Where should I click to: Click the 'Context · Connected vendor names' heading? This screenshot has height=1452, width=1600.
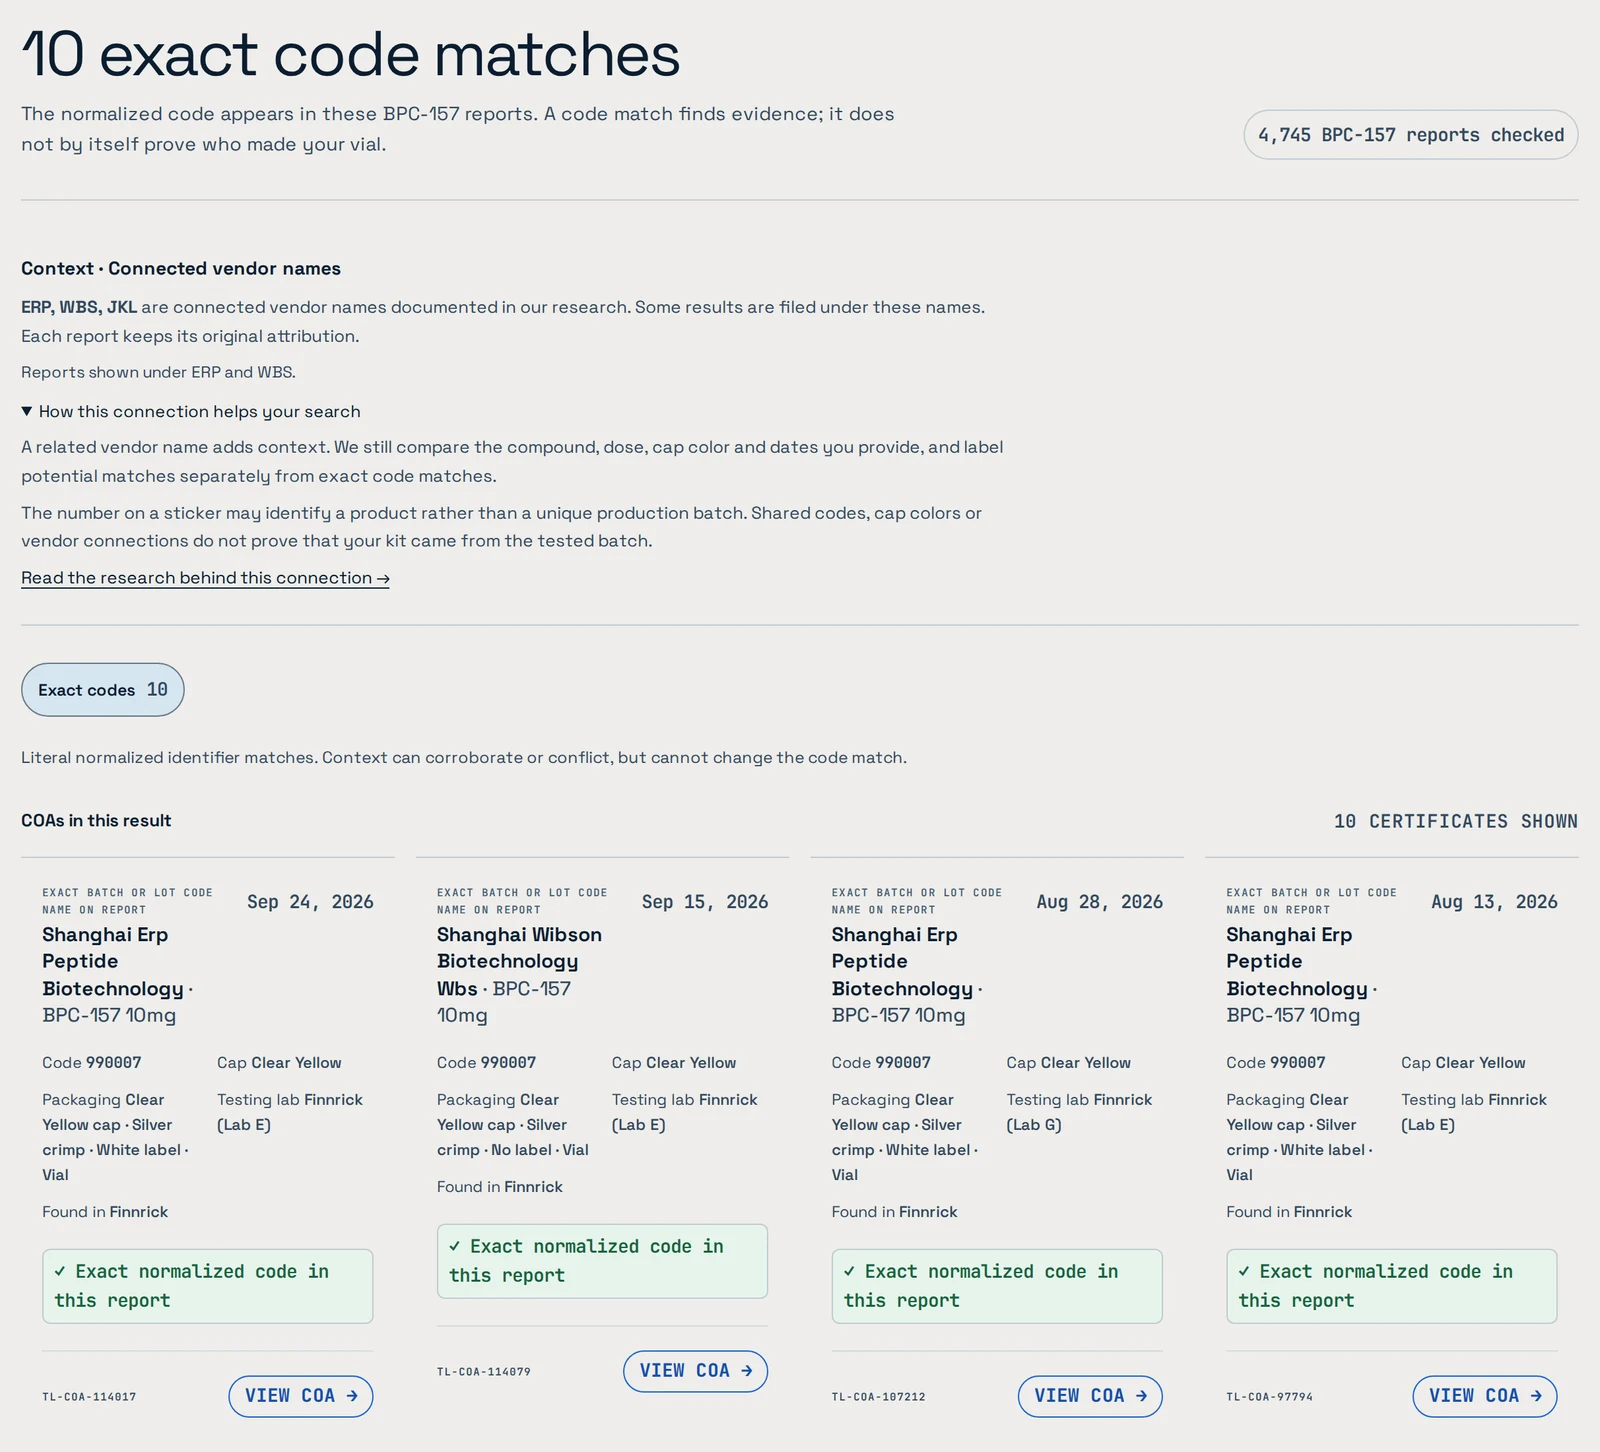[x=181, y=268]
